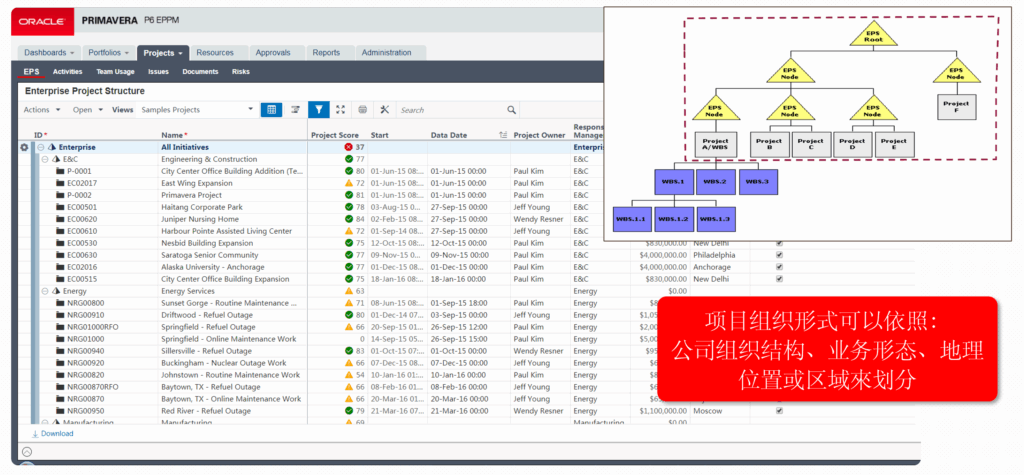1024x475 pixels.
Task: Click the EPS node icon beside E&C
Action: (x=56, y=159)
